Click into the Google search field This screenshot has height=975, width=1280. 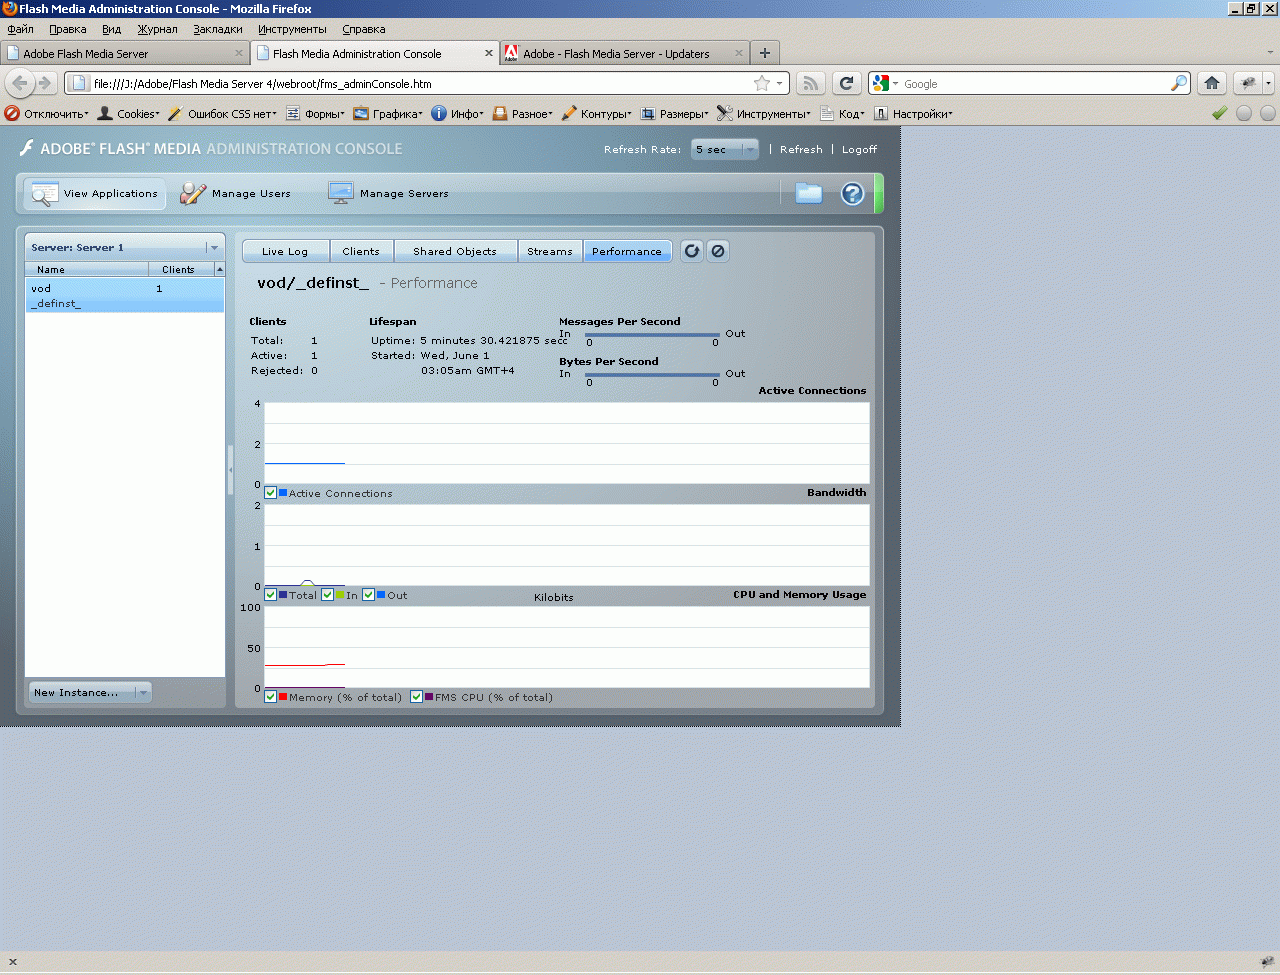tap(1035, 83)
